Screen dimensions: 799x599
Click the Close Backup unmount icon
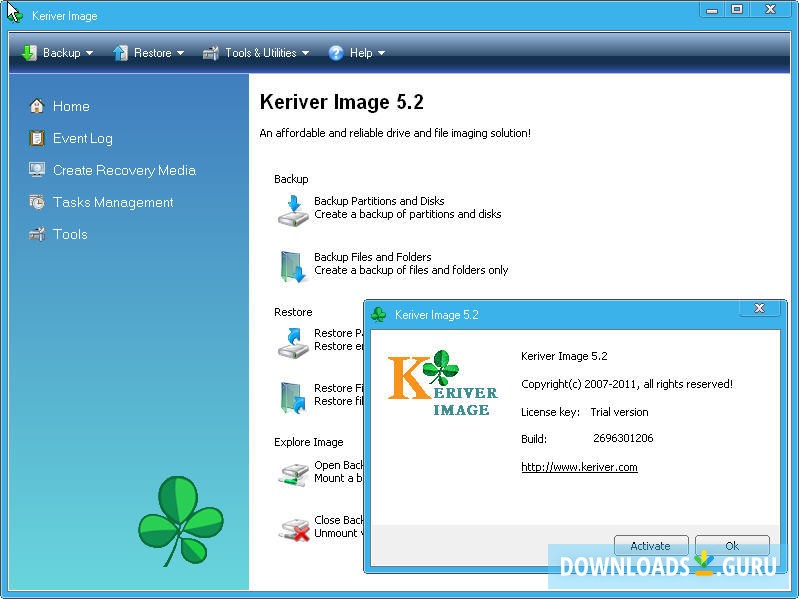click(294, 529)
